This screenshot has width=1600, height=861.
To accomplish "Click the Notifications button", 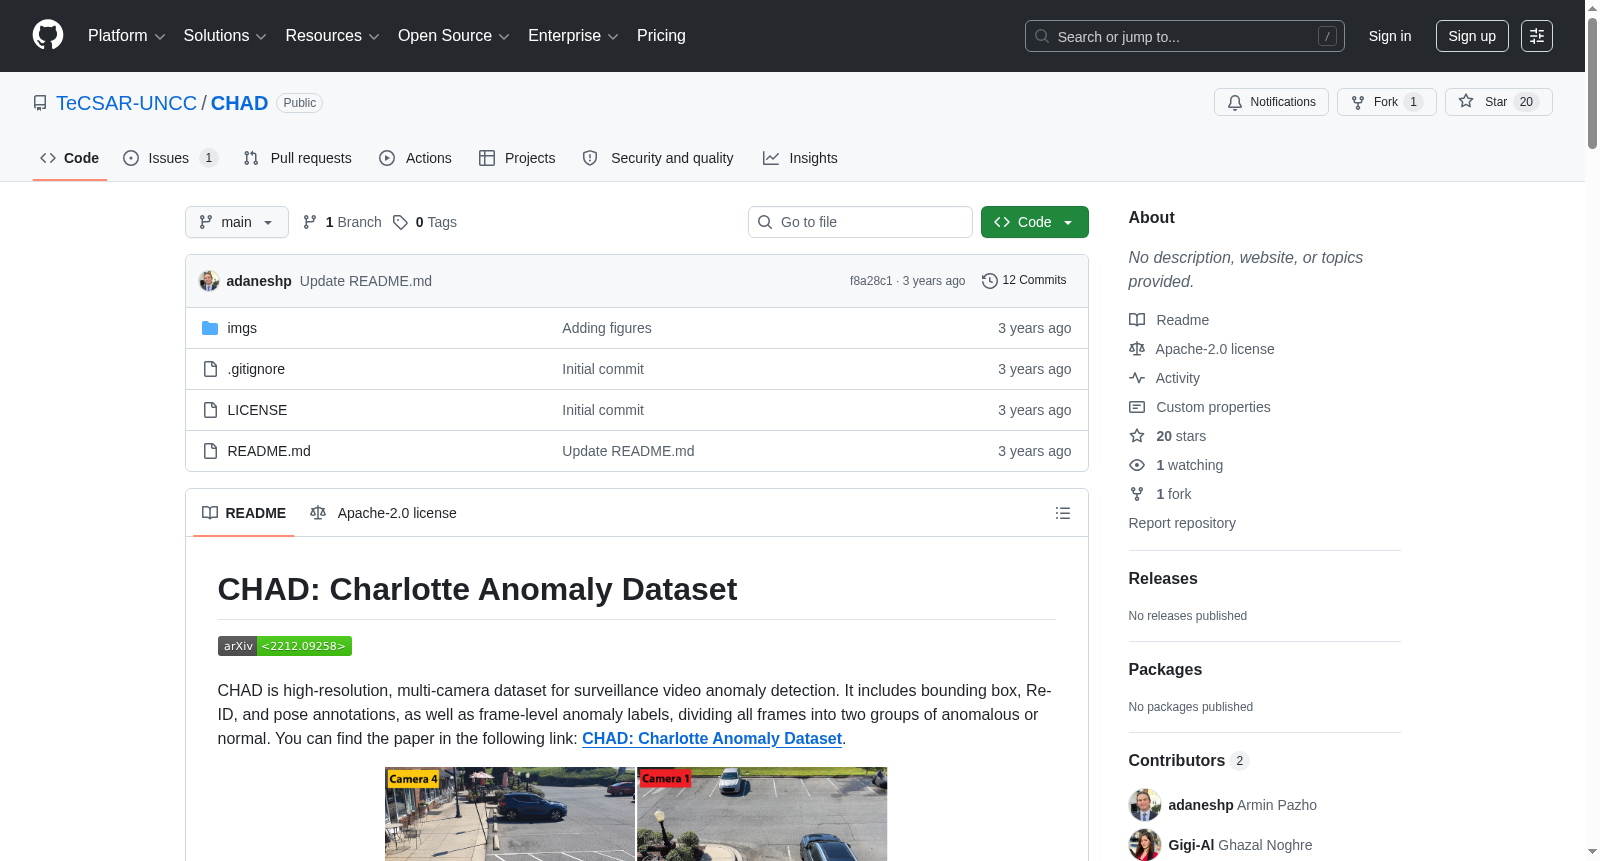I will point(1271,102).
